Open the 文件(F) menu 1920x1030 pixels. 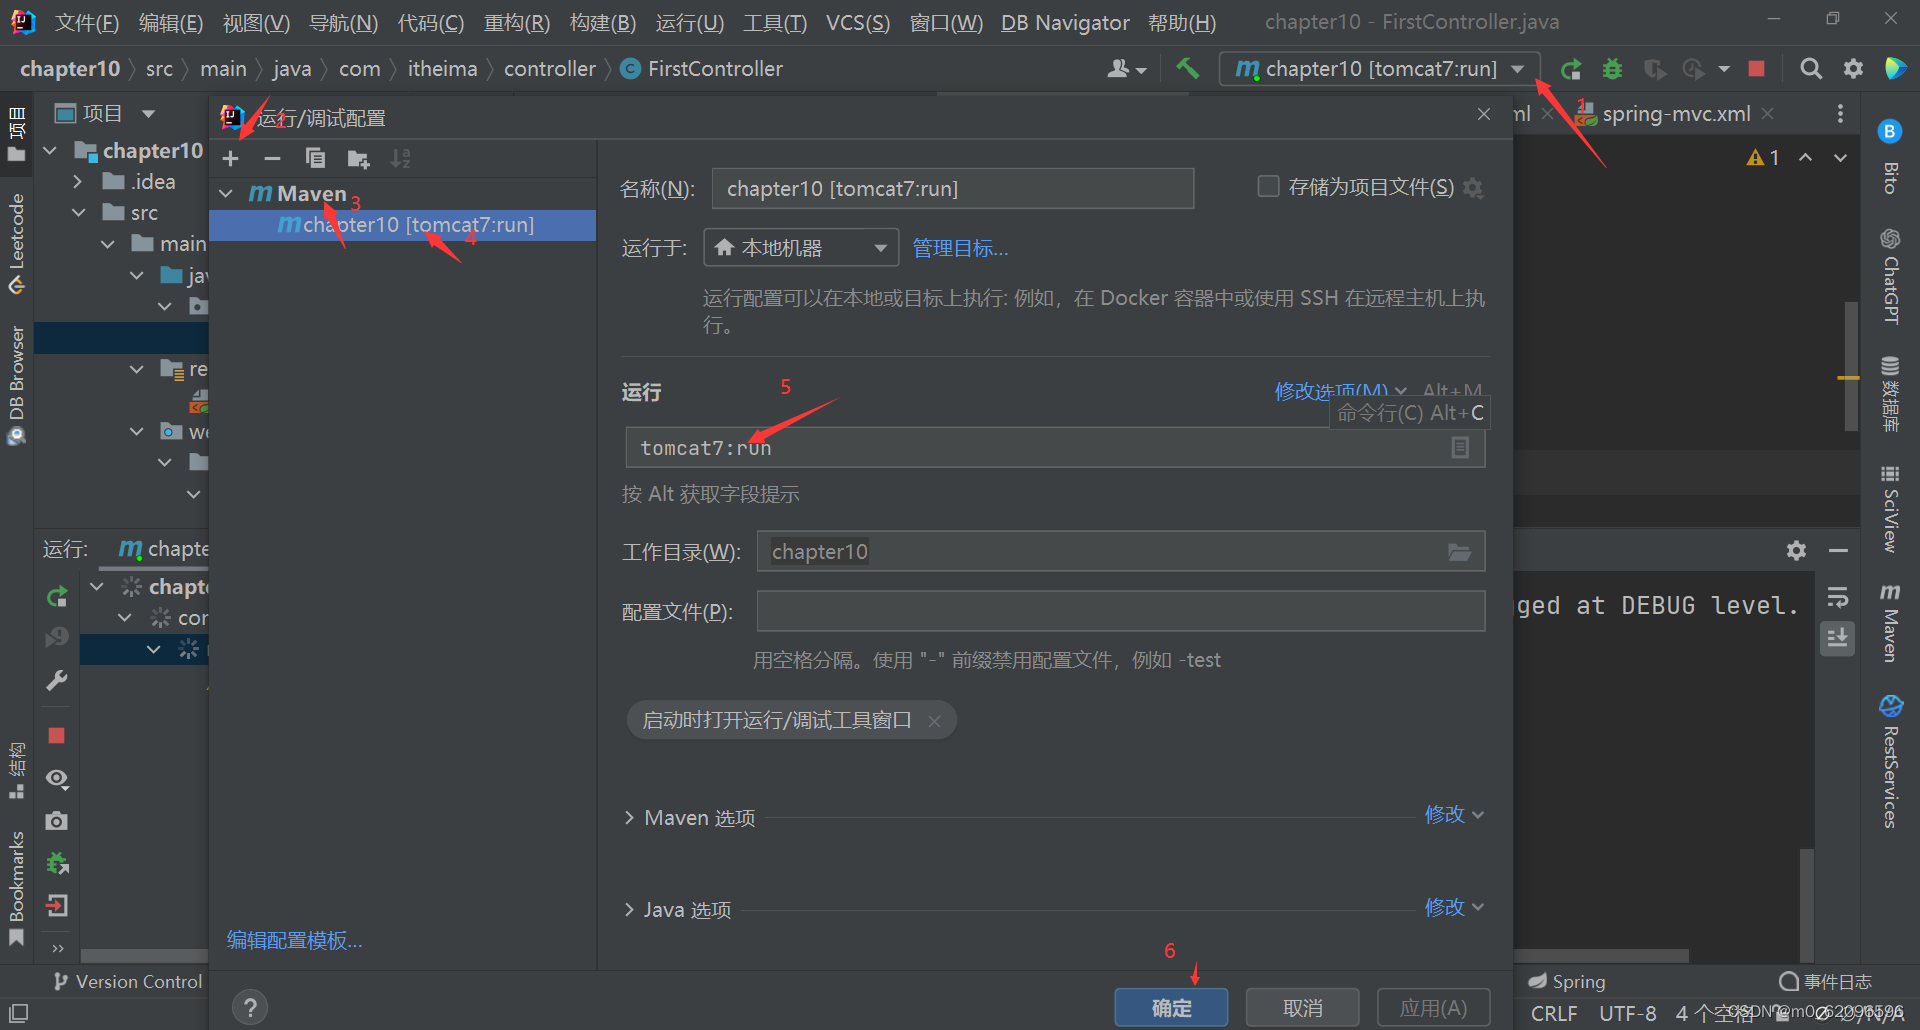87,22
